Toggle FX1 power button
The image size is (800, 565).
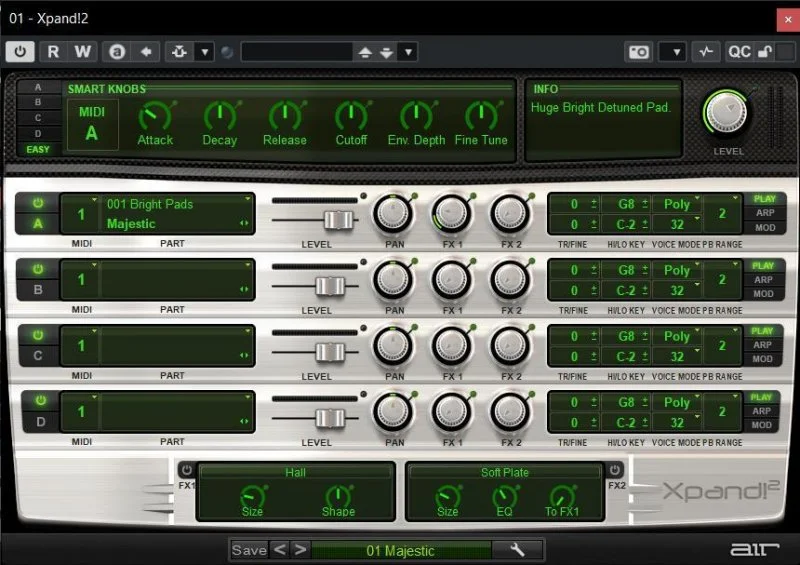click(187, 470)
